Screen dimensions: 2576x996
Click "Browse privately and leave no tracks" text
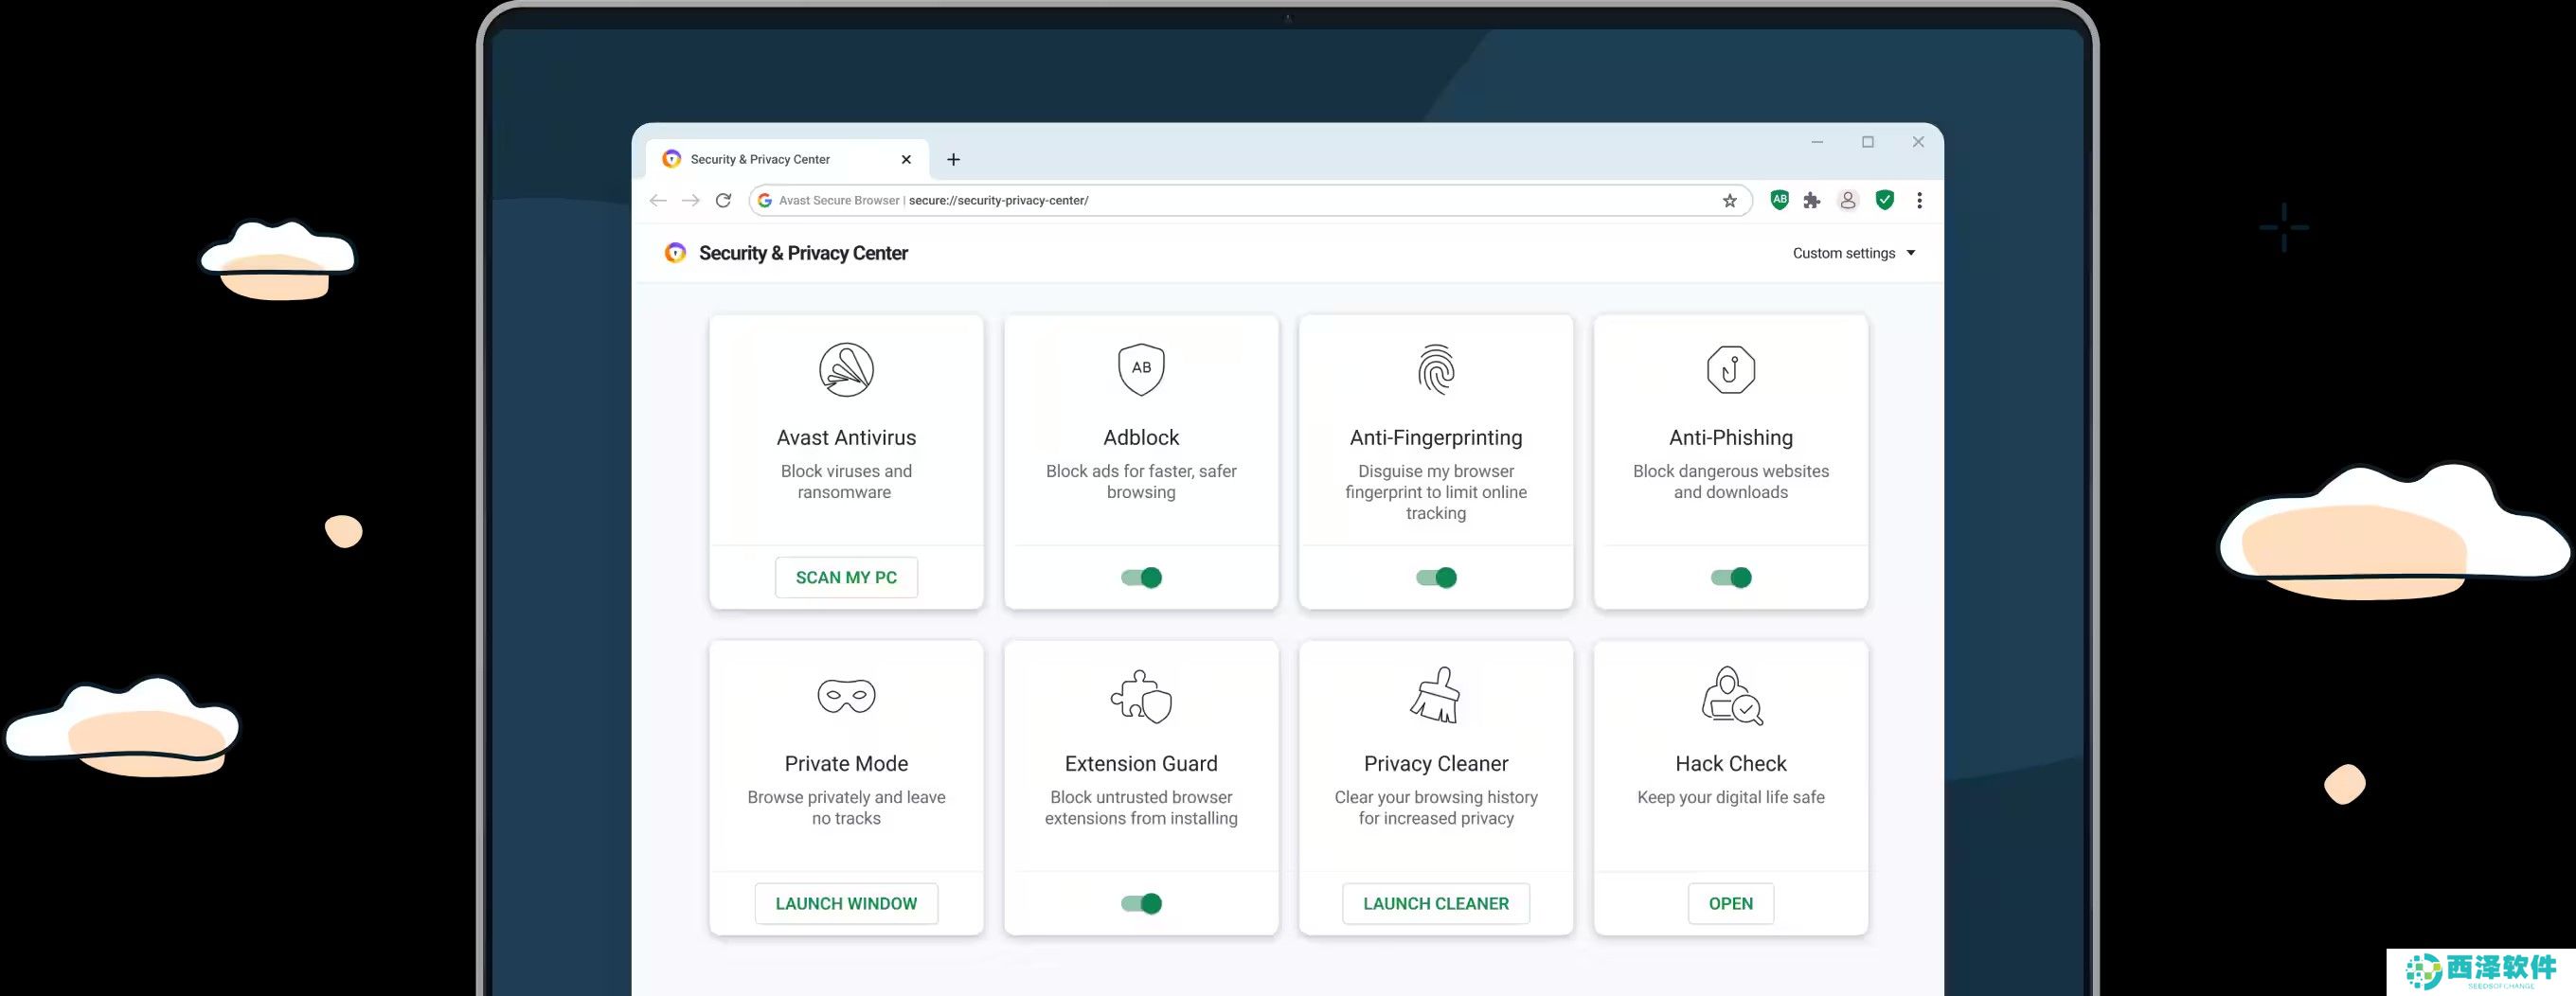(x=846, y=808)
